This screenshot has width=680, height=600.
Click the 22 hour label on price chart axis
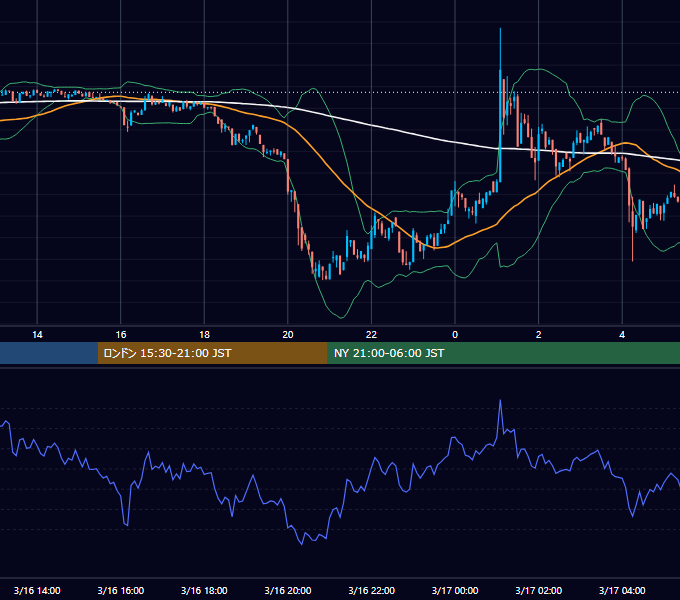(x=371, y=335)
